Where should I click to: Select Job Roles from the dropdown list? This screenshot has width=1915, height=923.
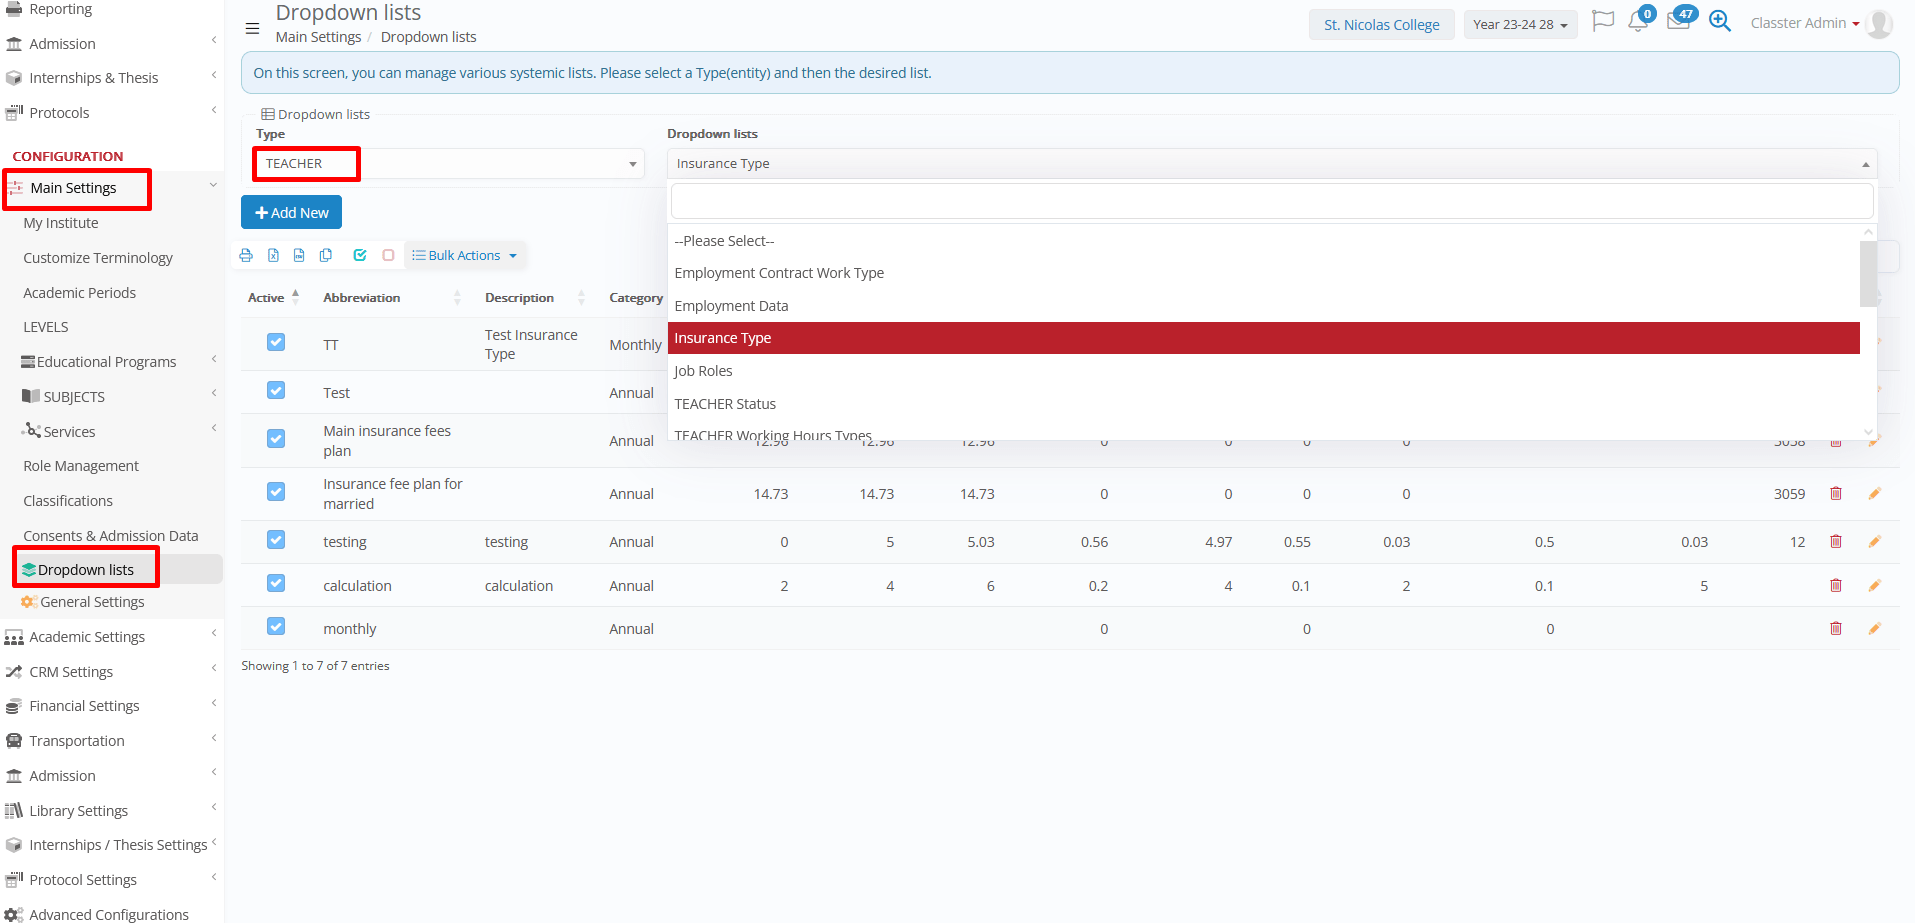click(x=703, y=371)
